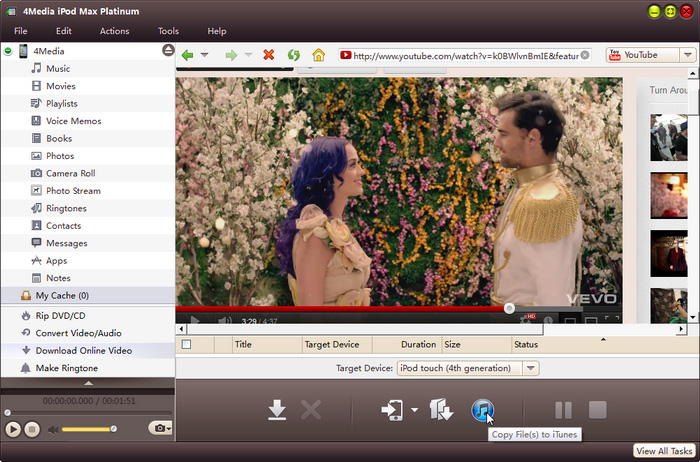Screen dimensions: 700x462
Task: Select the Playlists icon in sidebar
Action: 36,103
